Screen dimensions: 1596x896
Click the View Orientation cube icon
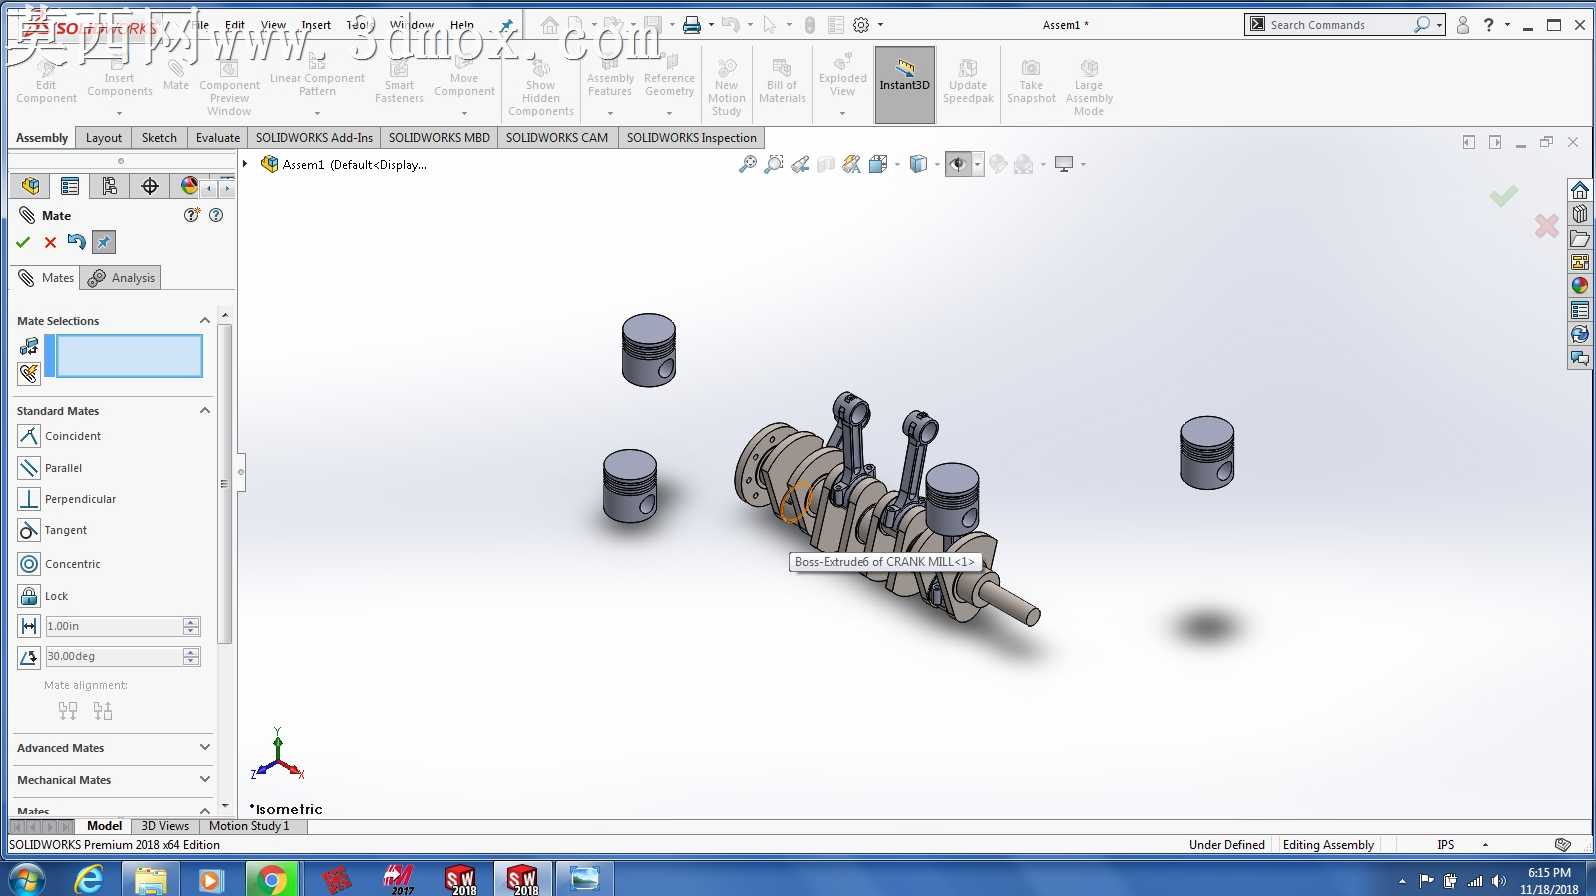coord(878,164)
